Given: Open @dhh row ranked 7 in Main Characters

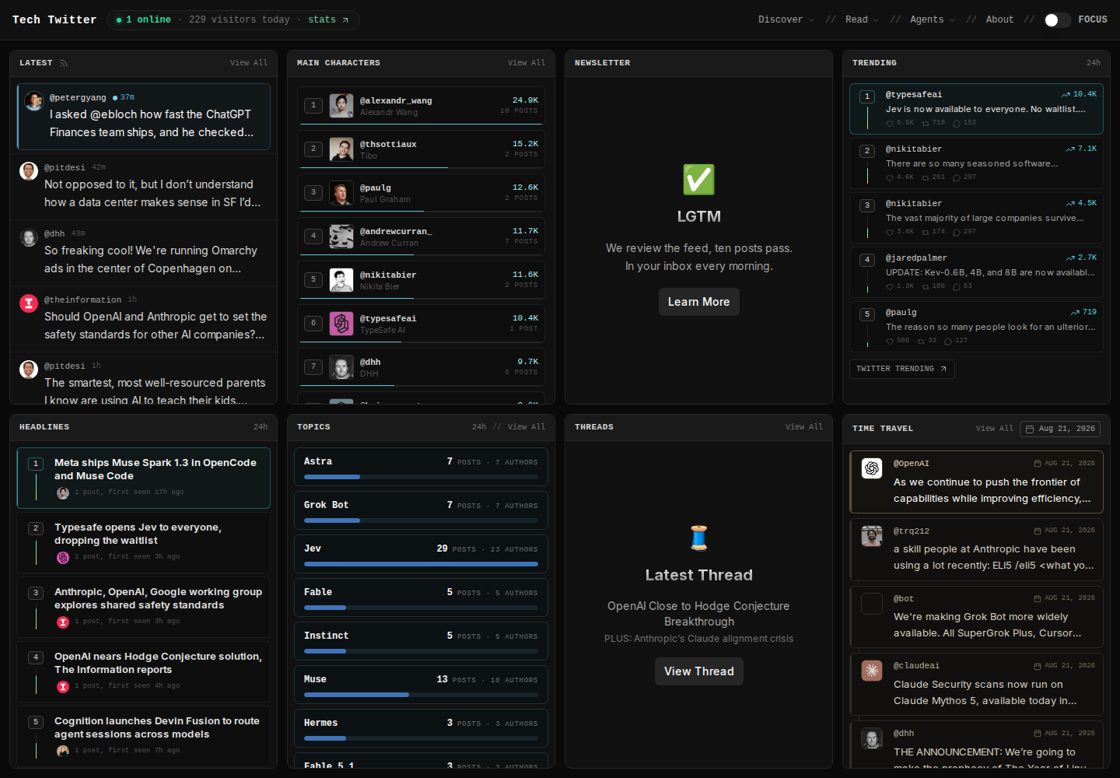Looking at the screenshot, I should (421, 367).
